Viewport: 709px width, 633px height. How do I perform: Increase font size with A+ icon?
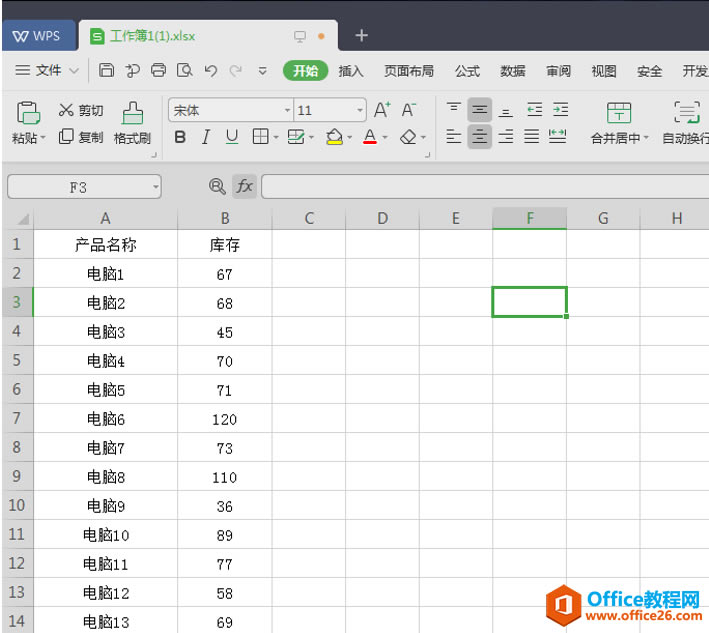tap(382, 110)
